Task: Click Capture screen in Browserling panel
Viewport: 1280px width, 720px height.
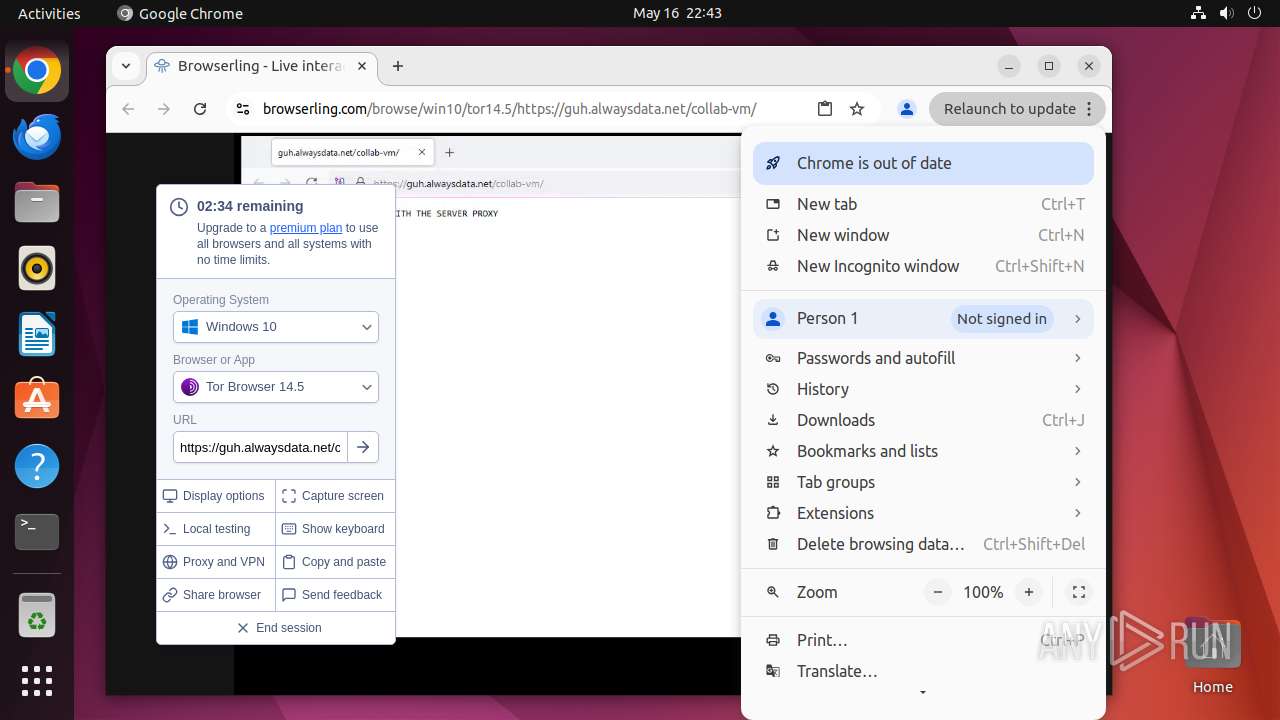Action: [x=335, y=496]
